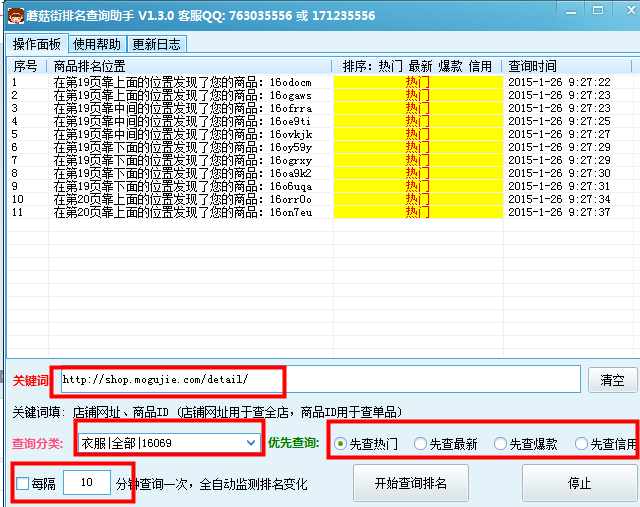Click query time 2015-1-26 9:27:25
This screenshot has width=640, height=507.
coord(559,122)
